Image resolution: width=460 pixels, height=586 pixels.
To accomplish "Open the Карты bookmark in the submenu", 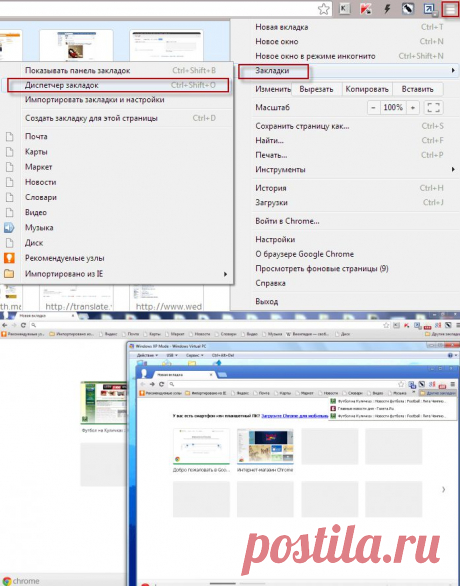I will tap(36, 152).
